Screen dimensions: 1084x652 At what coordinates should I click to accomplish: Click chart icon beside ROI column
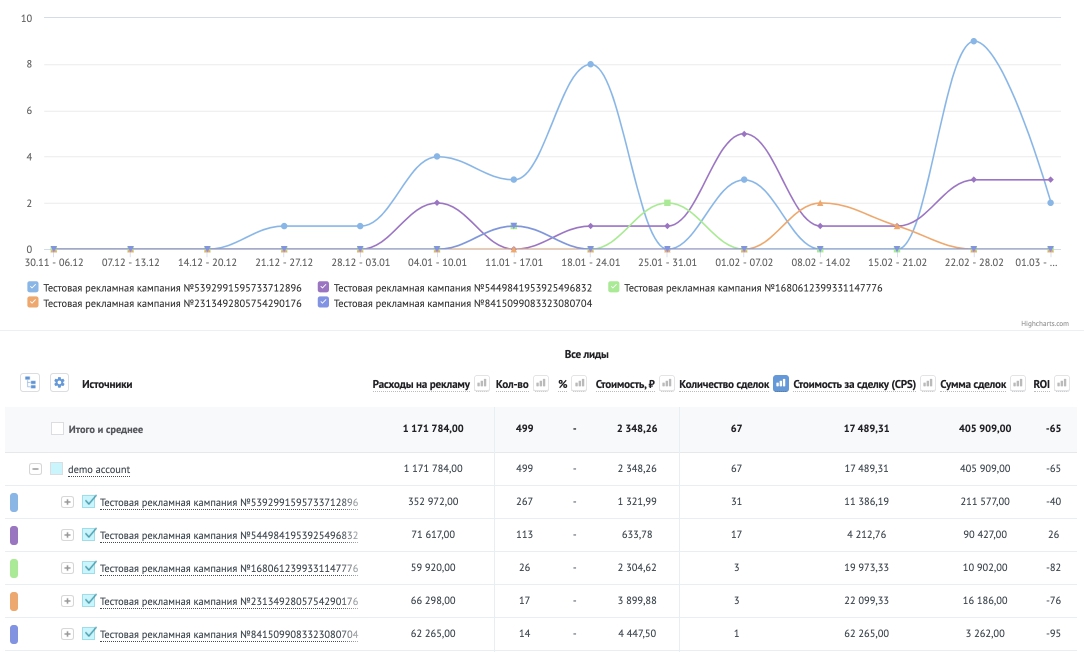tap(1062, 383)
